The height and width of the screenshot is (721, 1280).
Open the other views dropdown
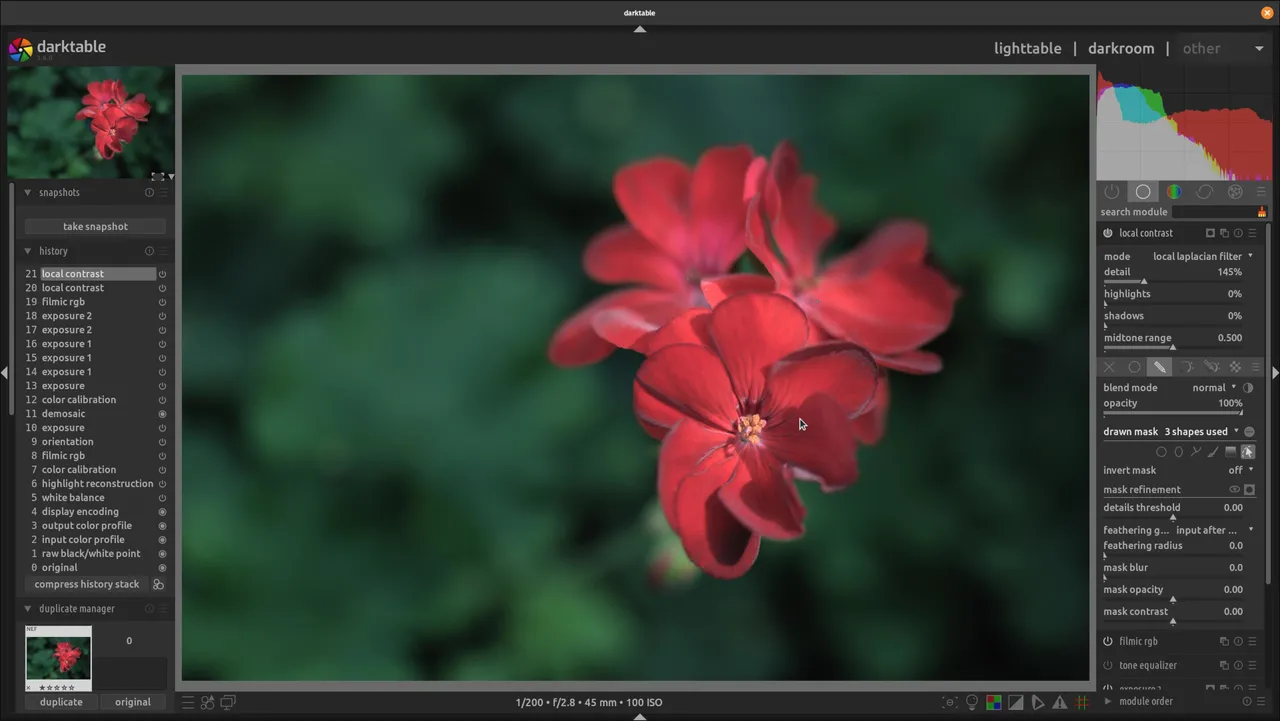click(x=1222, y=48)
